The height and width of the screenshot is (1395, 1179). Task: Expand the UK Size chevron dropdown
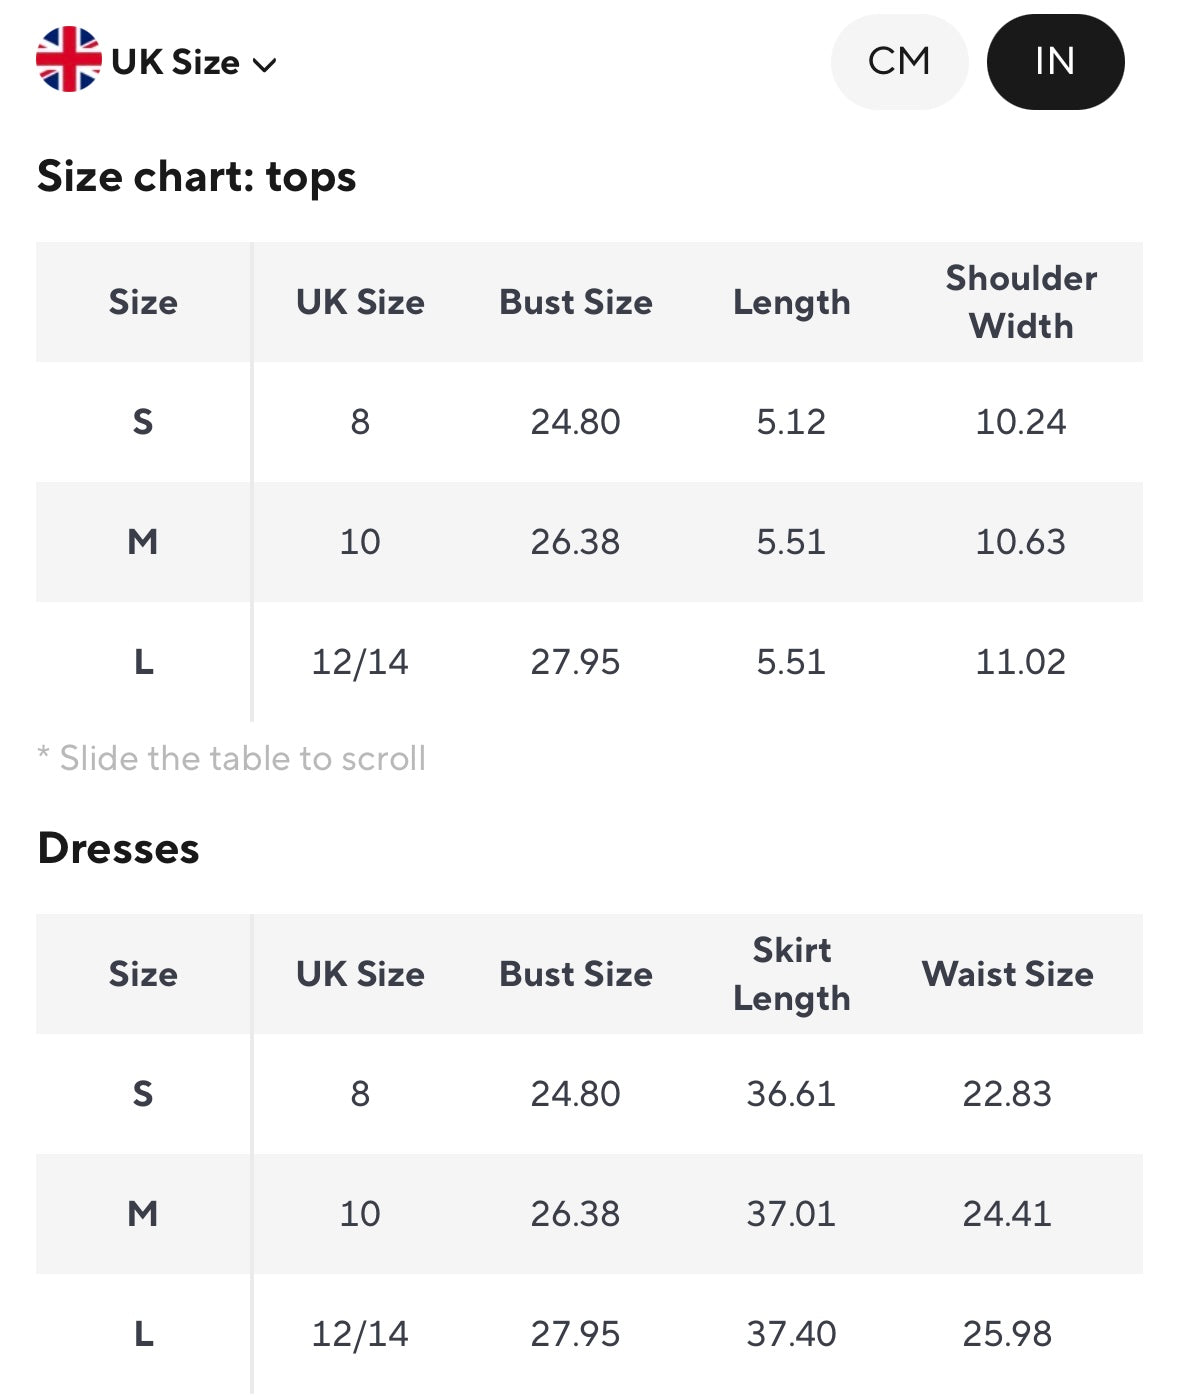click(265, 65)
